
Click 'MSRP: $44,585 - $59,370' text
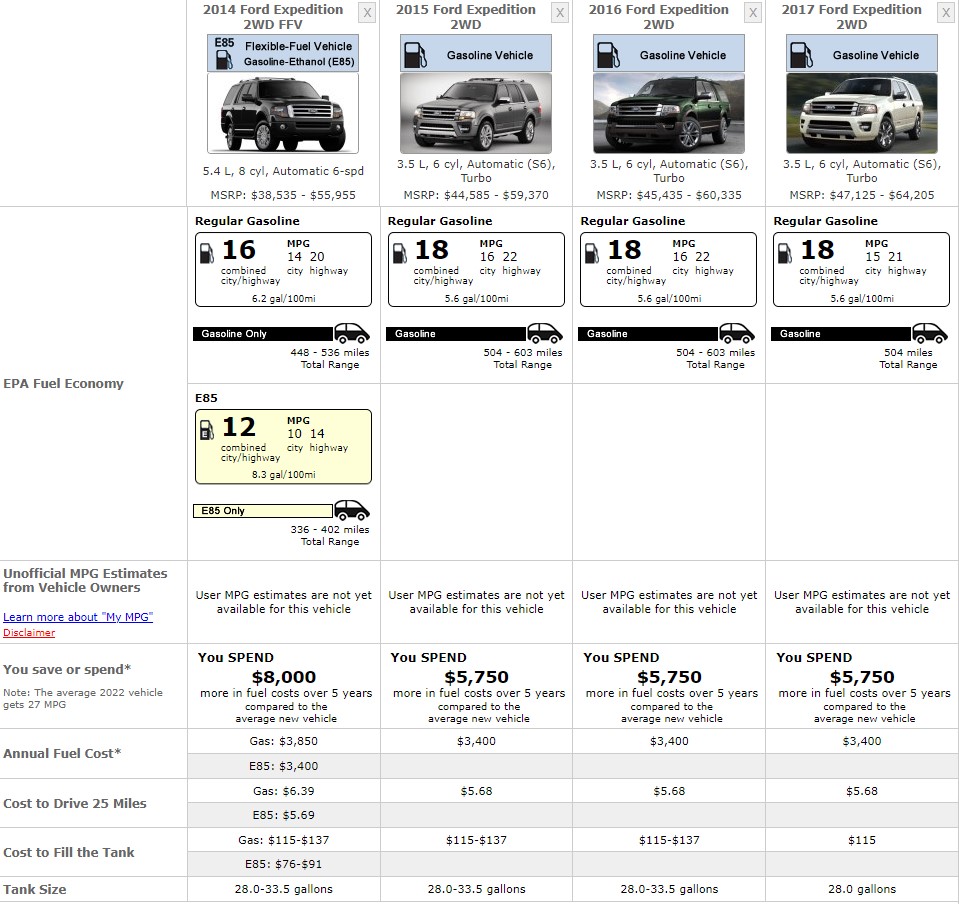click(x=476, y=195)
